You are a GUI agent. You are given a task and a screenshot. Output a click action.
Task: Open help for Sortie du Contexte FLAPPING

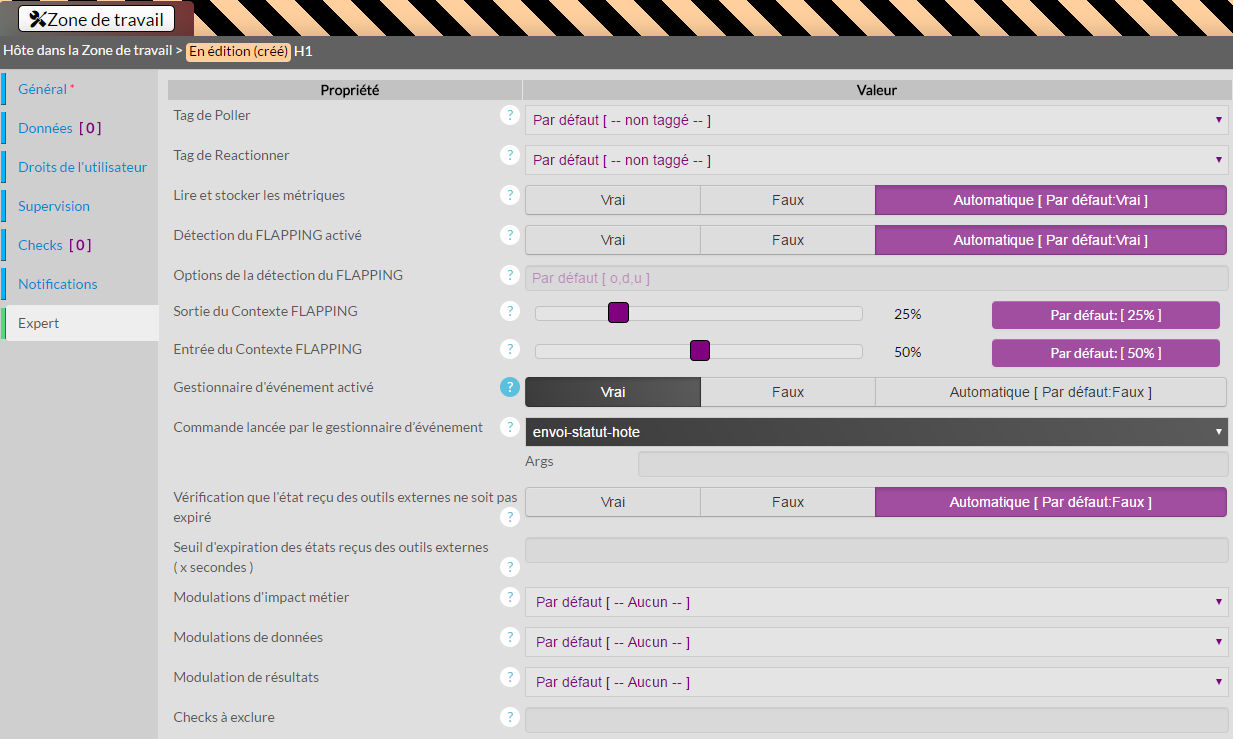(x=510, y=311)
